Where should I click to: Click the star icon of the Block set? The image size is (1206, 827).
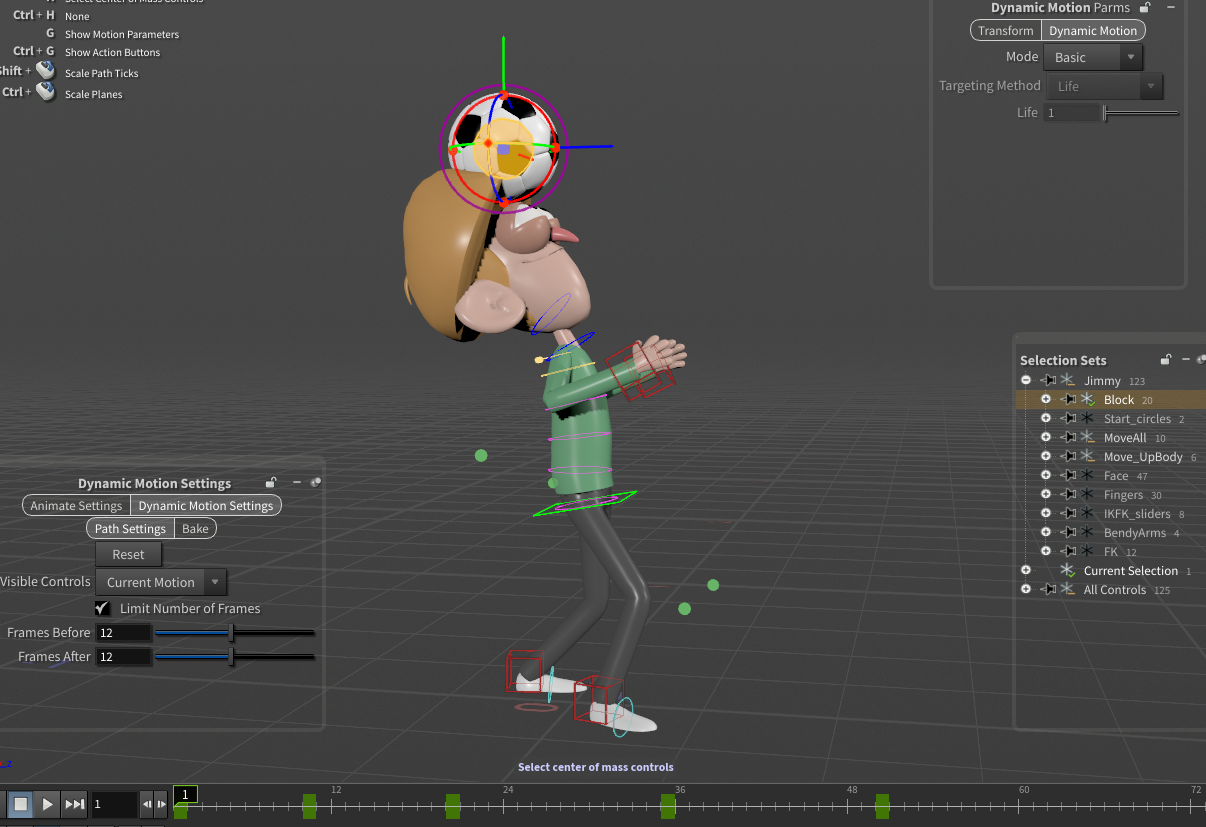[1087, 400]
